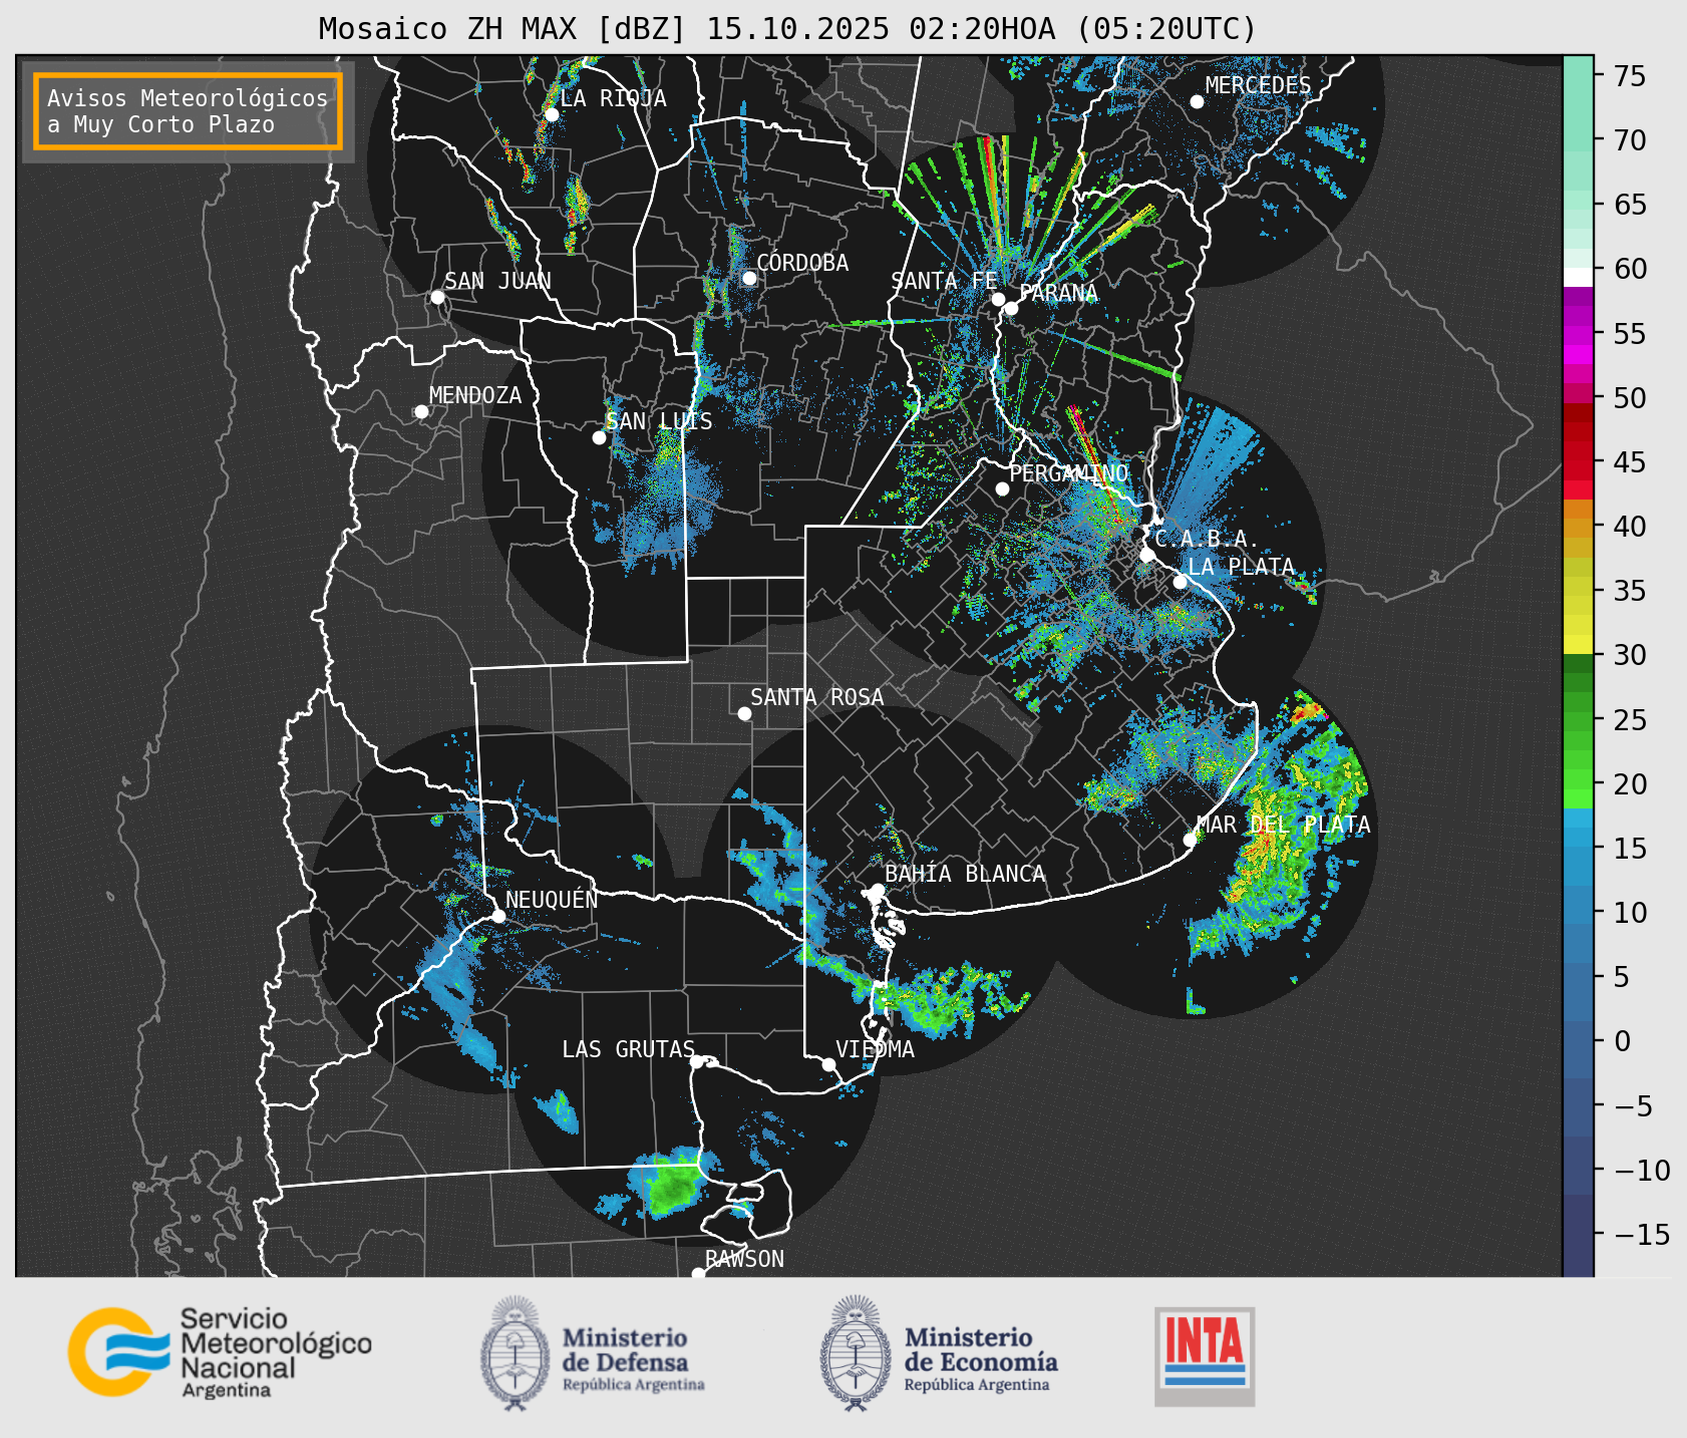Image resolution: width=1687 pixels, height=1438 pixels.
Task: Click the yellow 30 dBZ band on scale
Action: click(1578, 645)
